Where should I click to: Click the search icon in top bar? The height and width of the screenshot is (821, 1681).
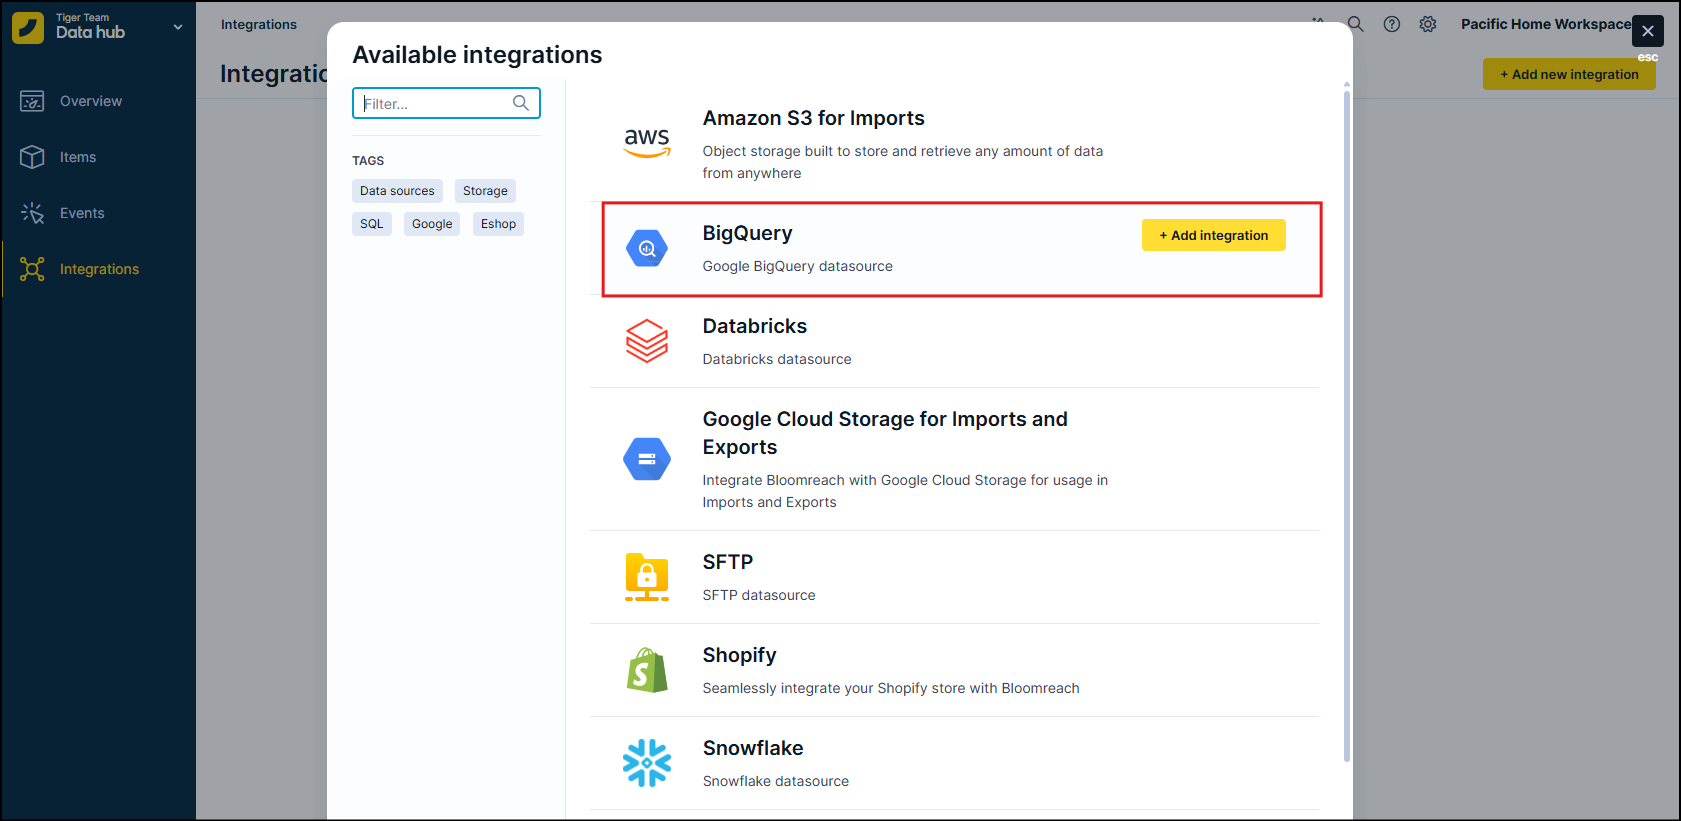[x=1355, y=24]
